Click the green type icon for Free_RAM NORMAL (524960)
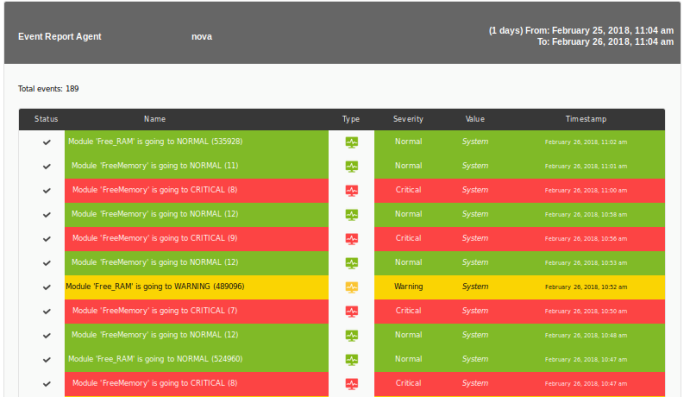The width and height of the screenshot is (690, 397). click(351, 360)
